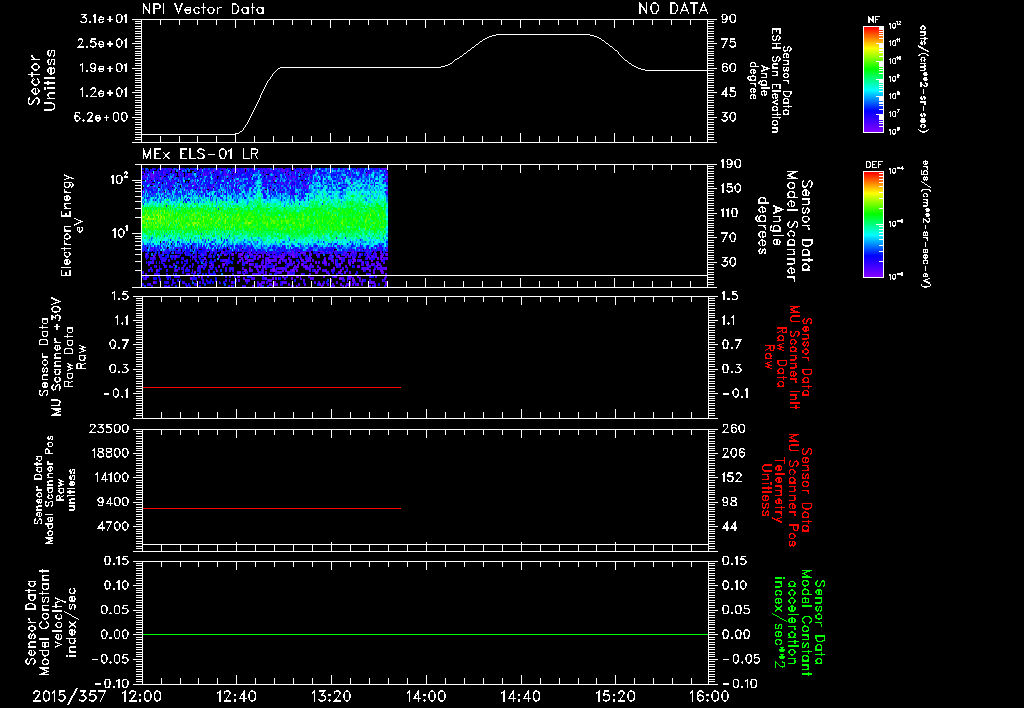Click the DEF energy flux color bar
Viewport: 1024px width, 708px height.
point(873,224)
